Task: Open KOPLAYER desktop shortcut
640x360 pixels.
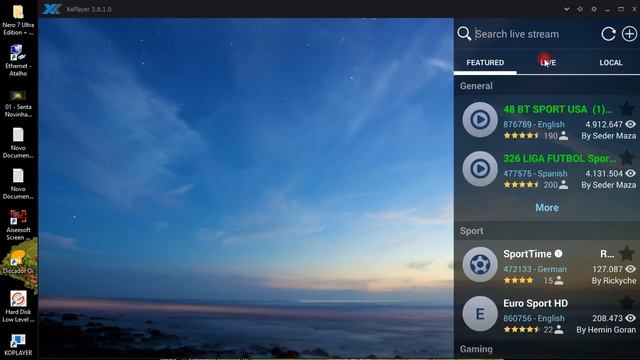Action: (x=18, y=345)
